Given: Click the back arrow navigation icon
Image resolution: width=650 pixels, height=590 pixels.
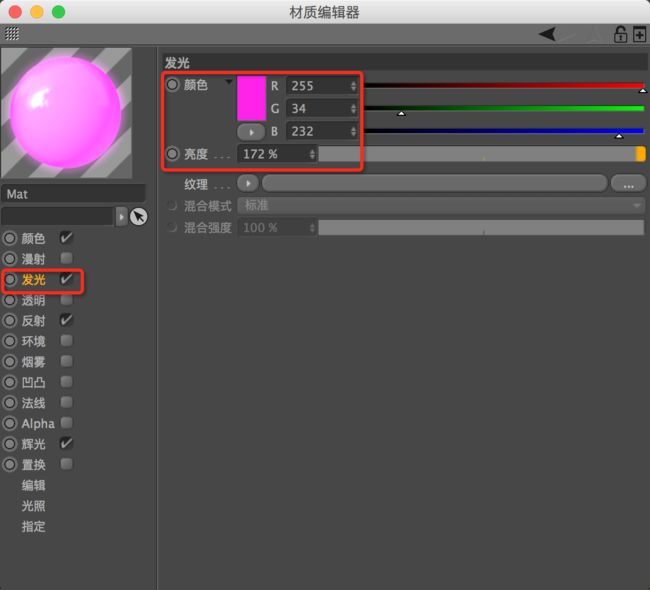Looking at the screenshot, I should click(548, 34).
